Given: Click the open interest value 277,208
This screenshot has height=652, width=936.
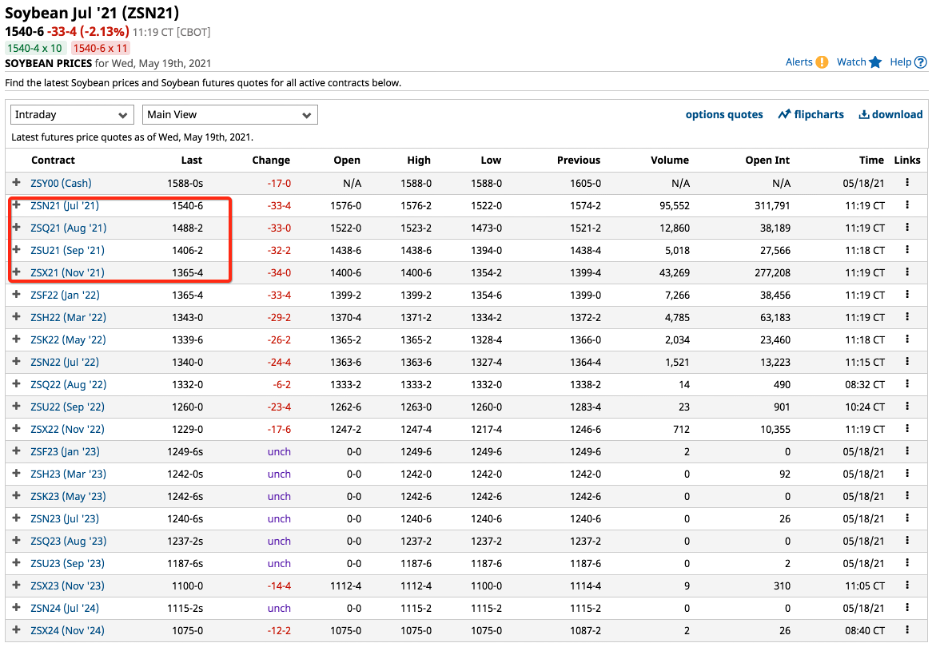Looking at the screenshot, I should click(772, 273).
